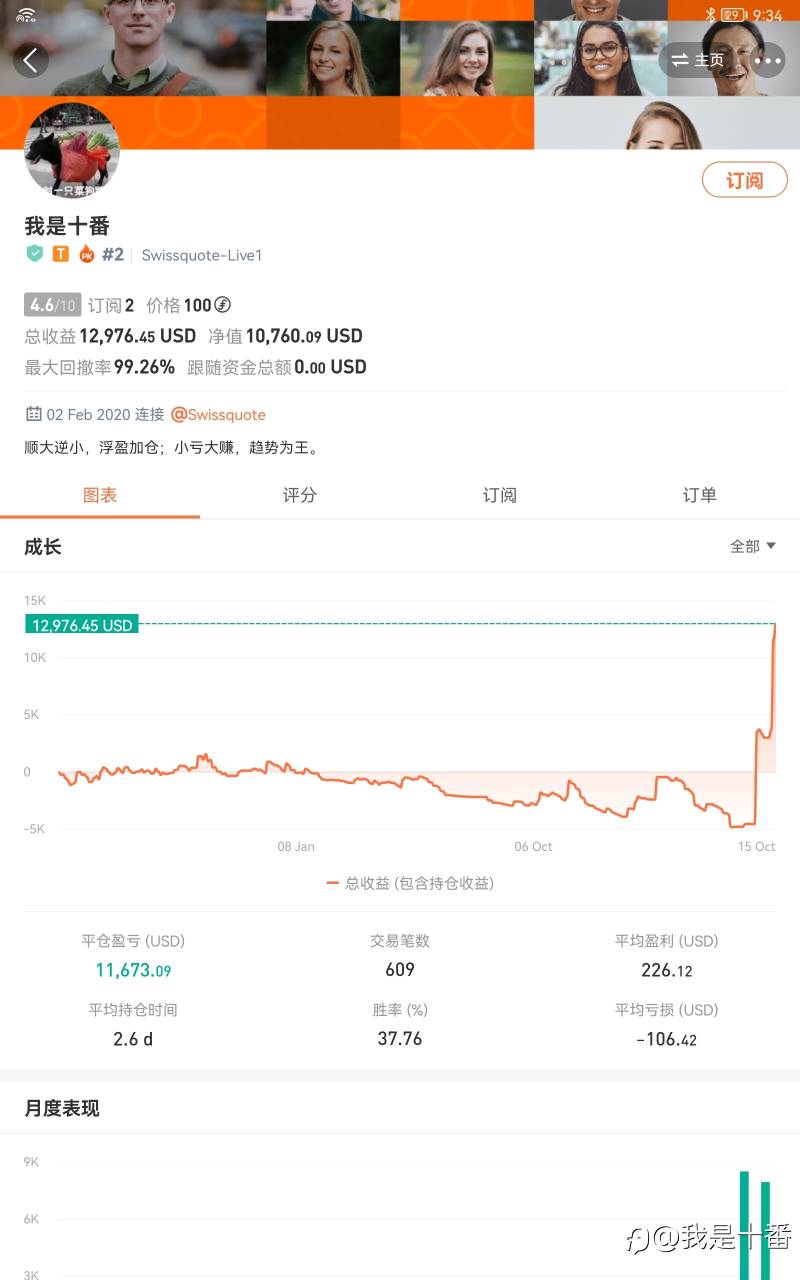Viewport: 800px width, 1280px height.
Task: Tap the 4.6/10 rating score badge
Action: 52,305
